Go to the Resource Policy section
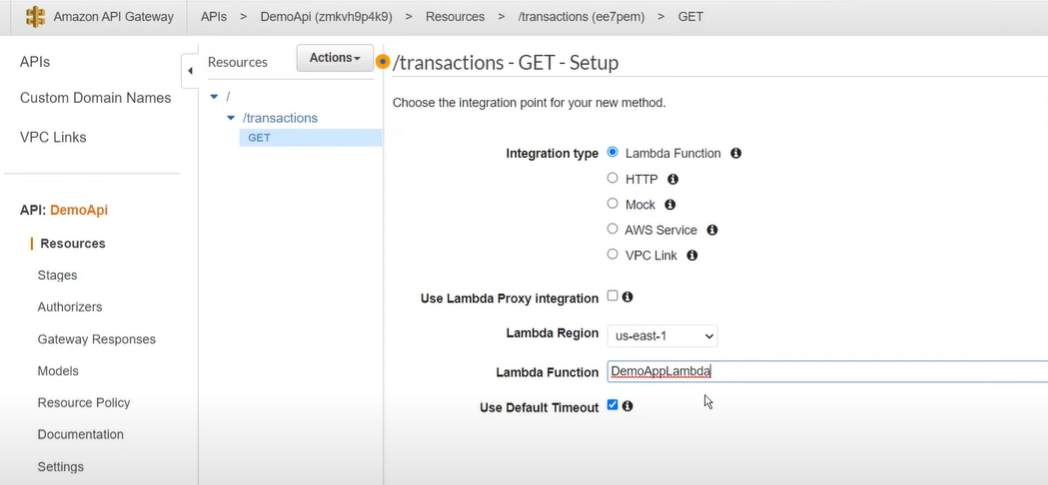 (84, 403)
